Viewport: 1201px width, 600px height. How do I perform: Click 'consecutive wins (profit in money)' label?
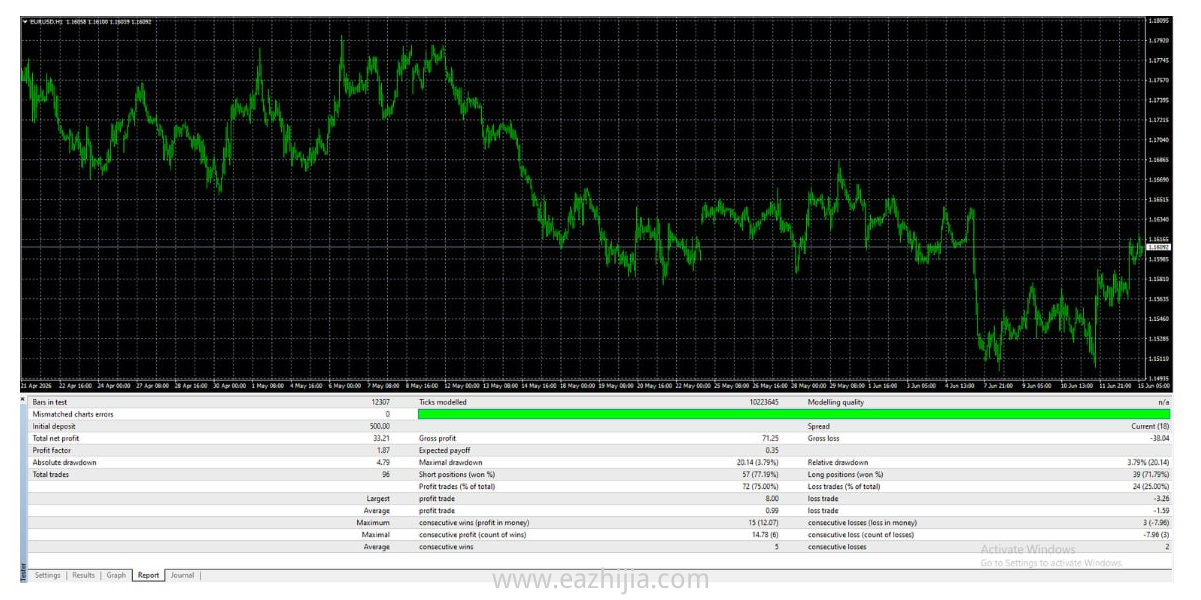pyautogui.click(x=474, y=522)
